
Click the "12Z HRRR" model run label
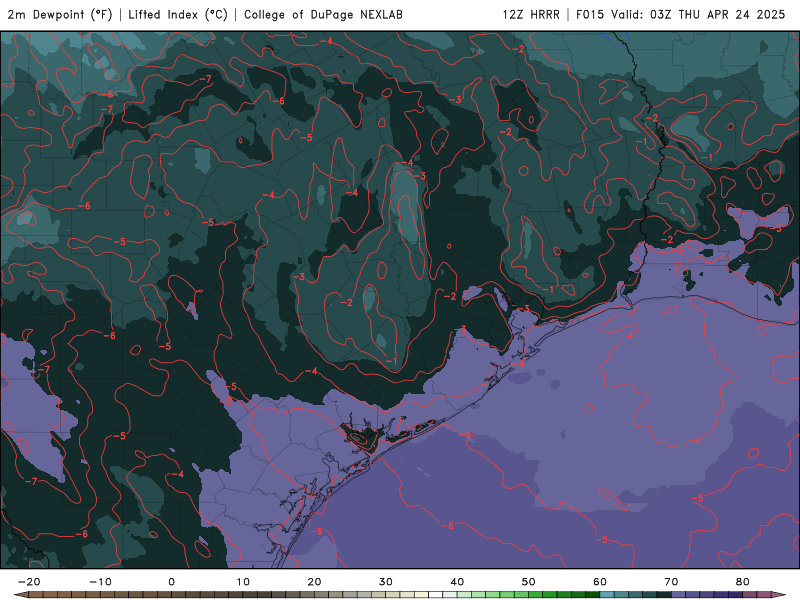coord(531,14)
